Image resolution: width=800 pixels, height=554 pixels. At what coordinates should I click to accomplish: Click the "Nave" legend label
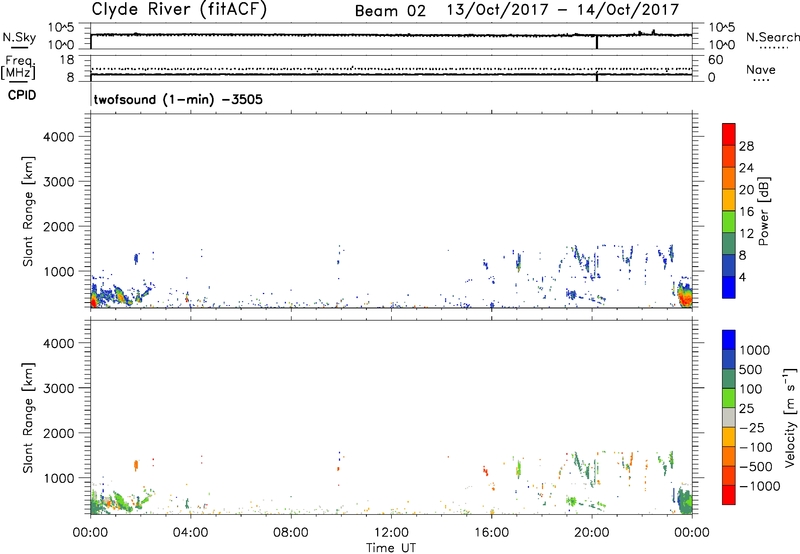point(761,69)
